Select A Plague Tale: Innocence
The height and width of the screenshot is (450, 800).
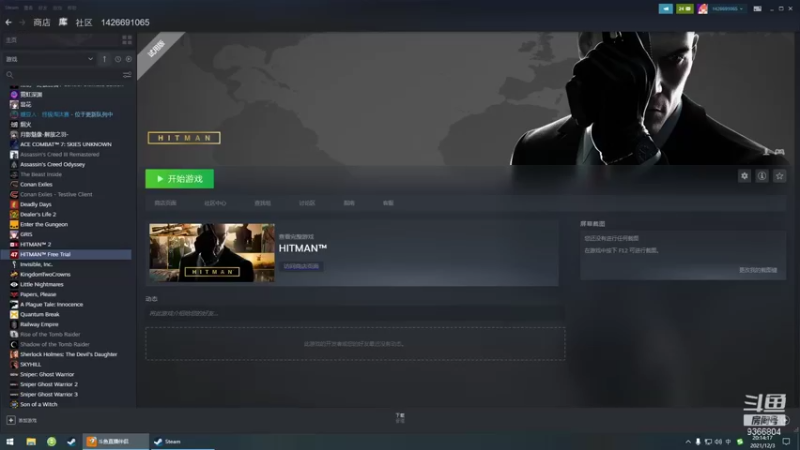pyautogui.click(x=52, y=305)
